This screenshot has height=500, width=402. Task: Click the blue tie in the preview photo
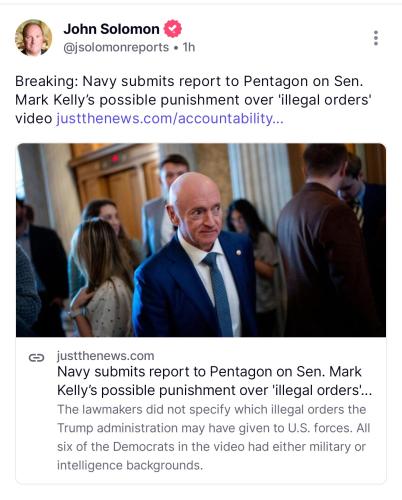[x=219, y=293]
